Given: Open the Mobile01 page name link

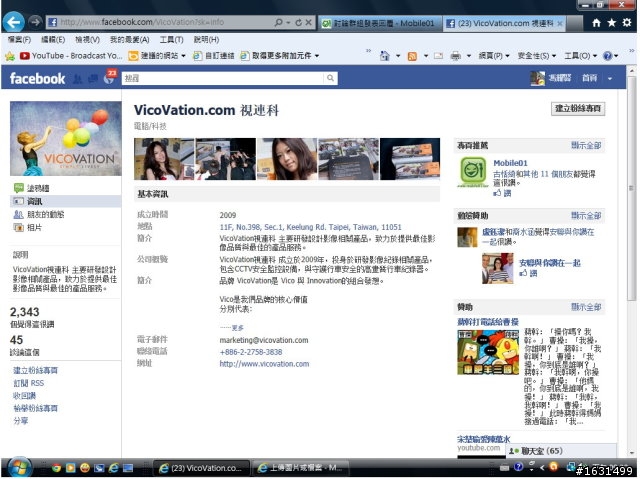Looking at the screenshot, I should pyautogui.click(x=511, y=163).
